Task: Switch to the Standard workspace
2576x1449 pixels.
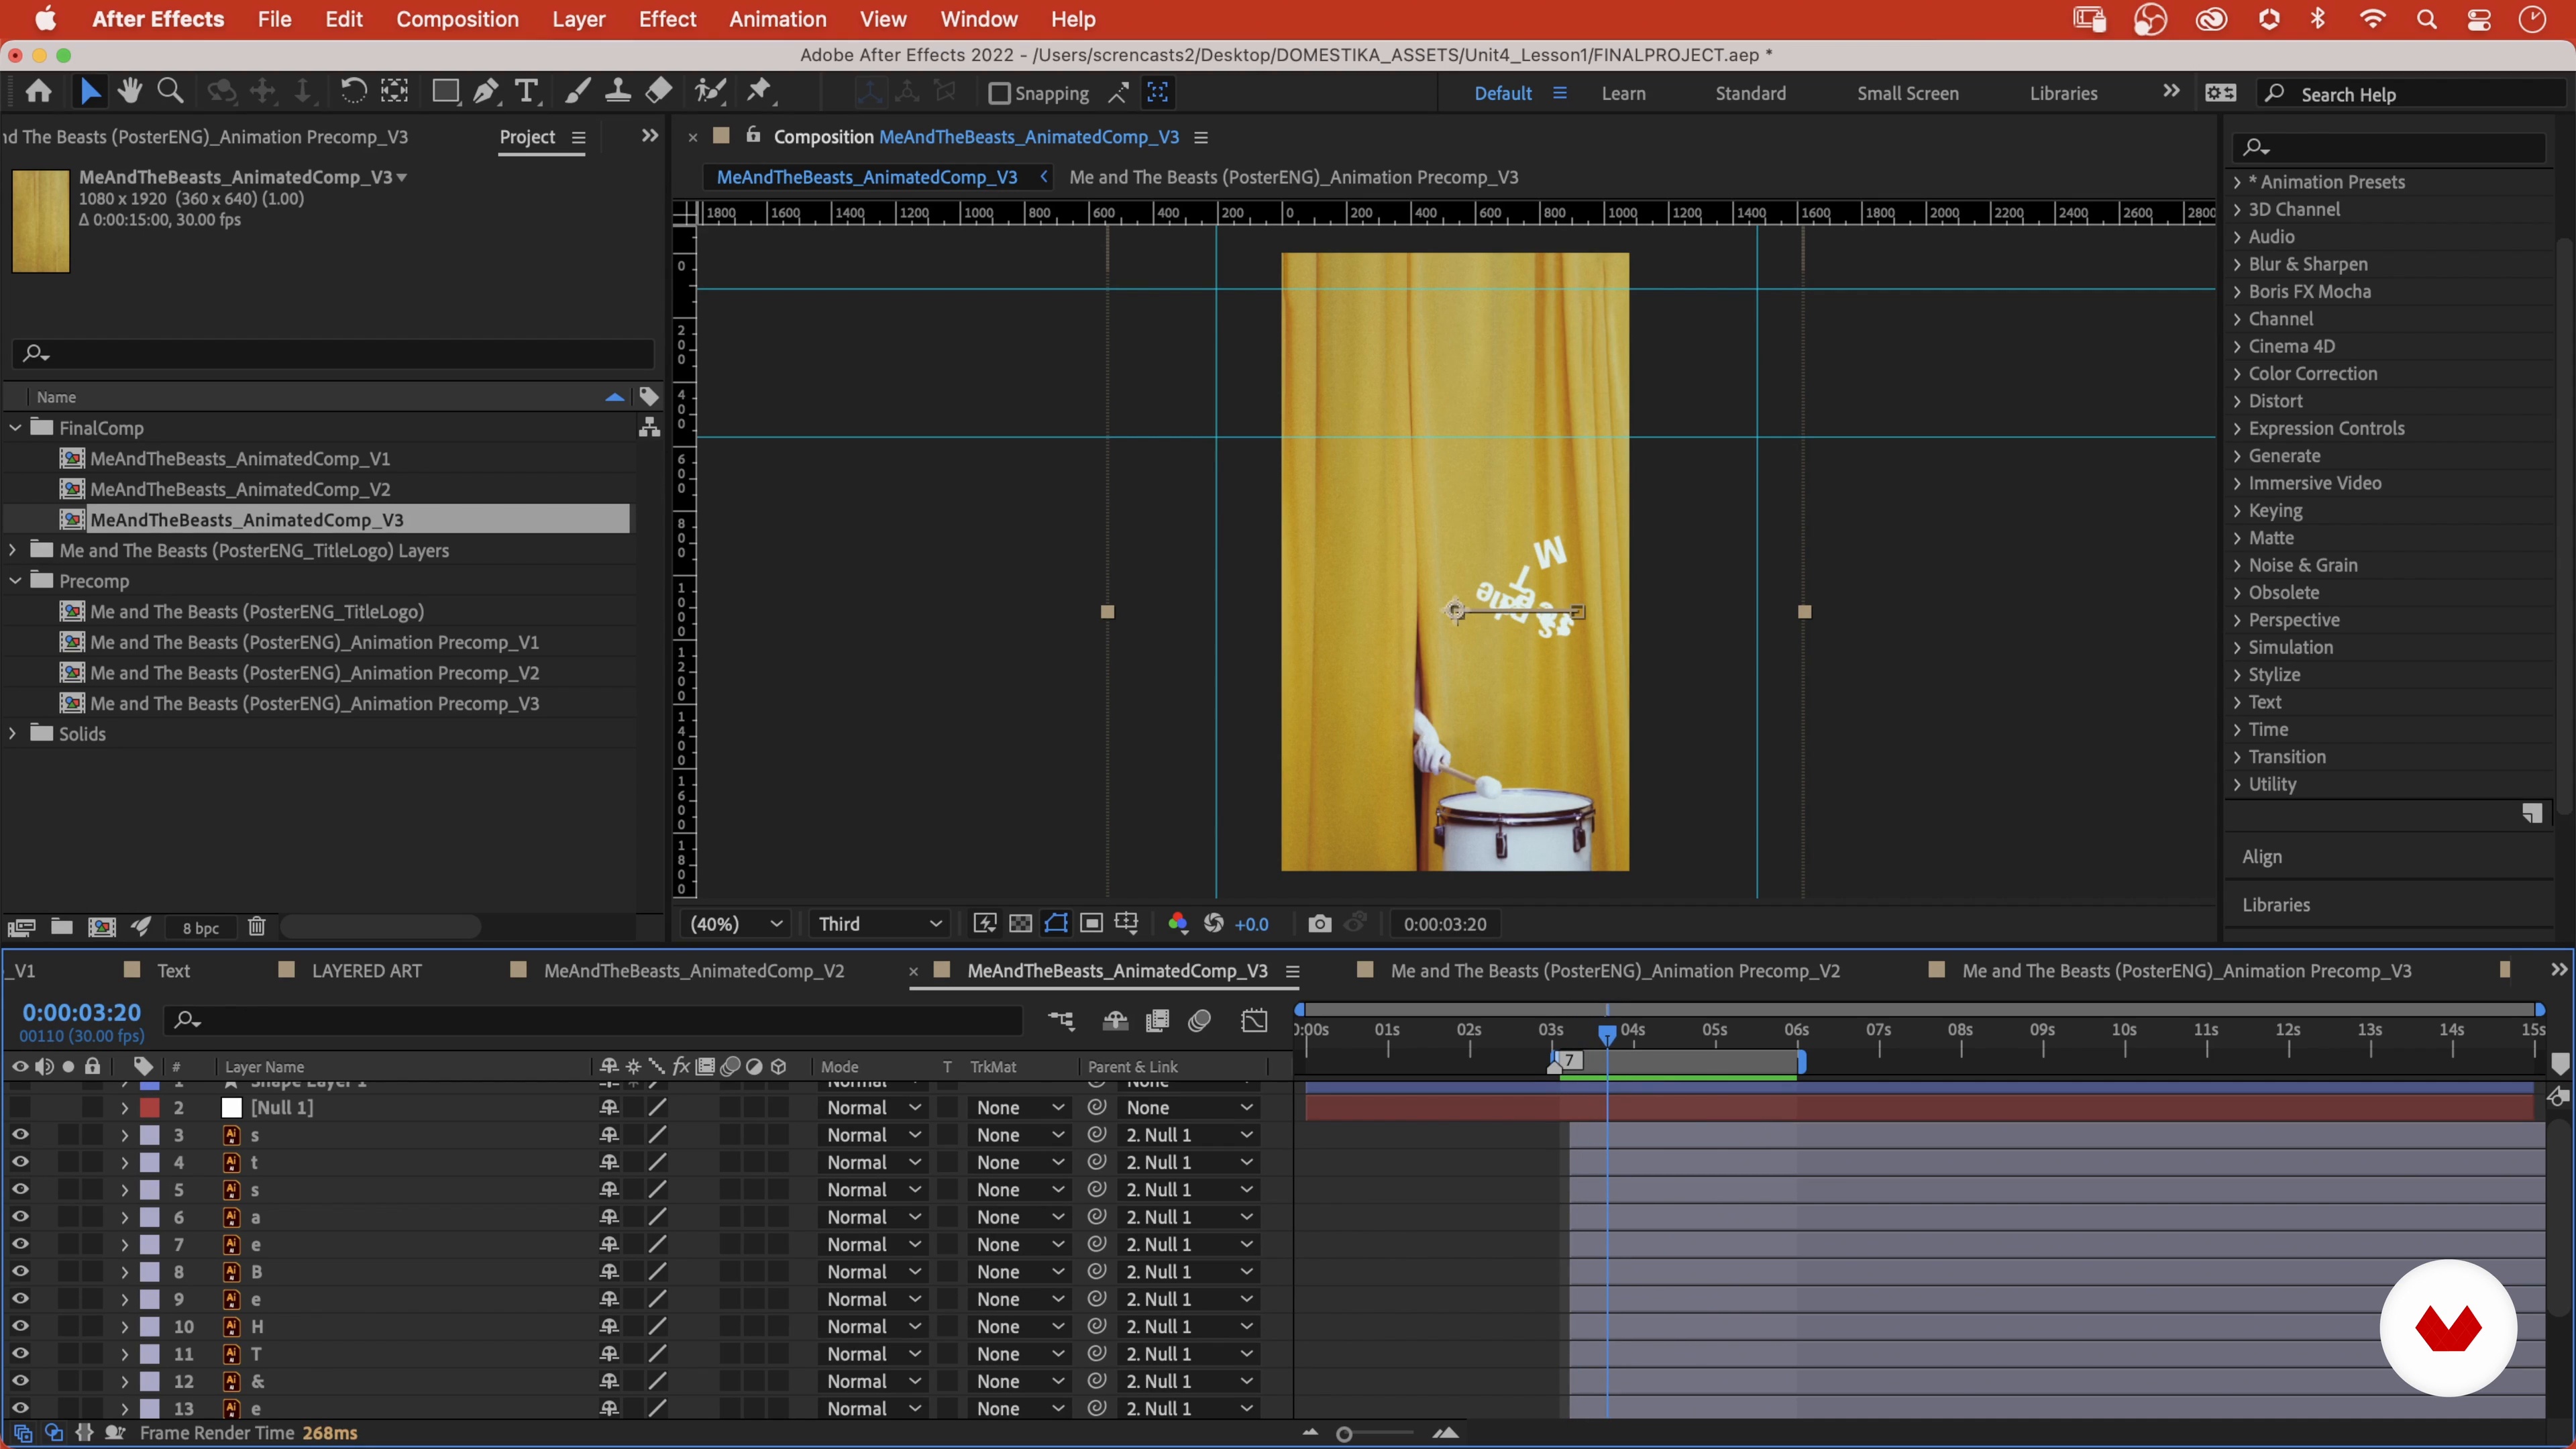Action: pyautogui.click(x=1750, y=93)
